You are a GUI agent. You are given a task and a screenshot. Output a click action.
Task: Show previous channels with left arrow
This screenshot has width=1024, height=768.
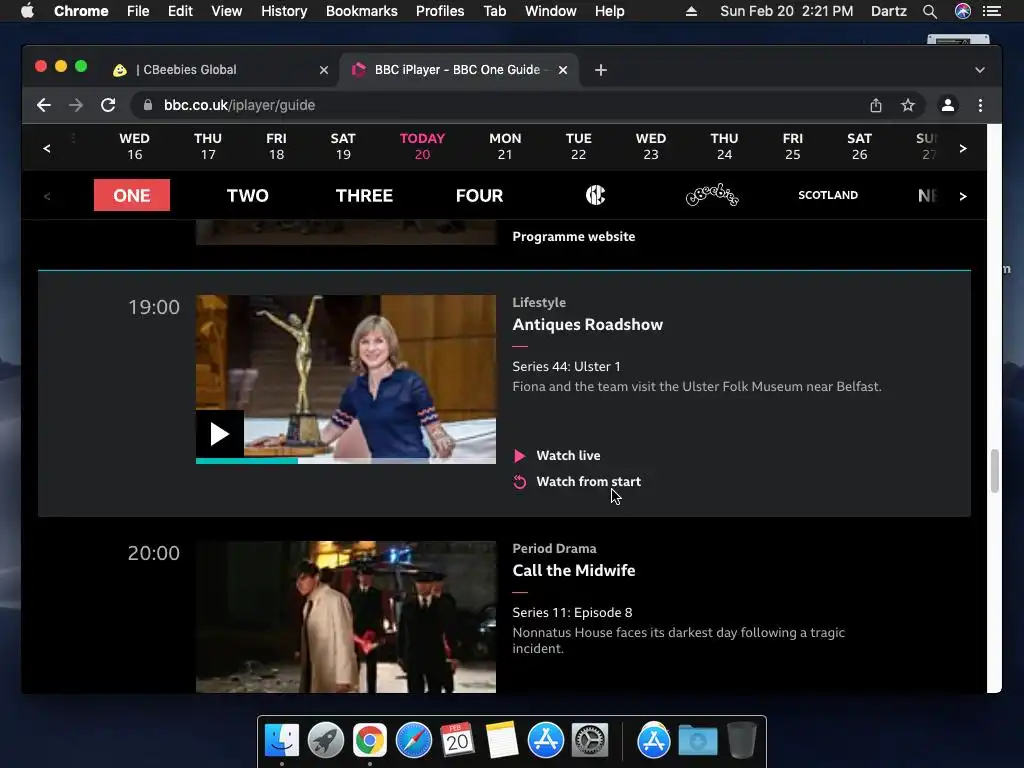tap(46, 196)
